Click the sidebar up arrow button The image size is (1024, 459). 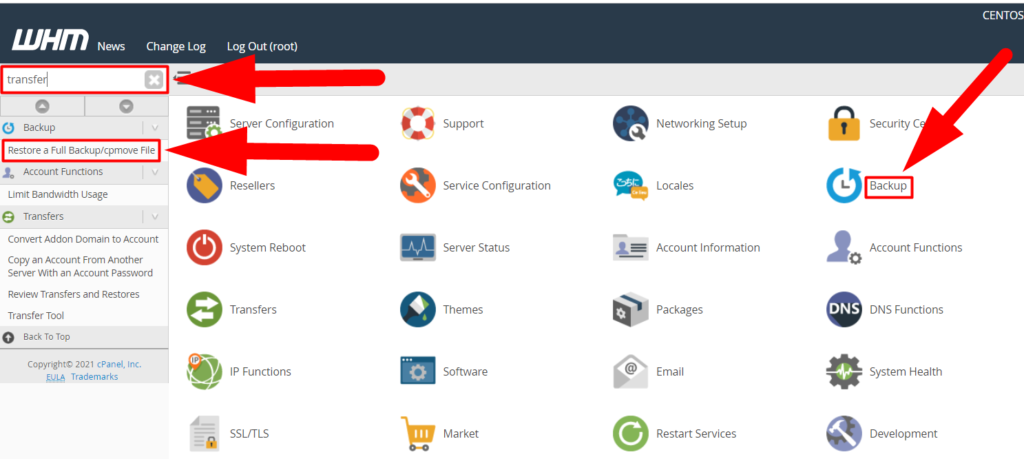[x=42, y=106]
